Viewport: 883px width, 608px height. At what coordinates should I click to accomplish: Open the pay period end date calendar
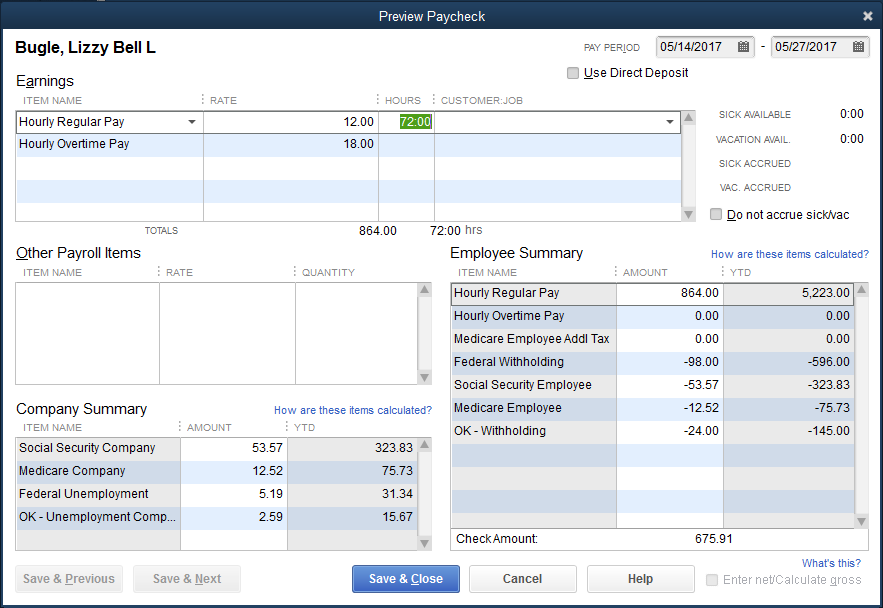[858, 47]
